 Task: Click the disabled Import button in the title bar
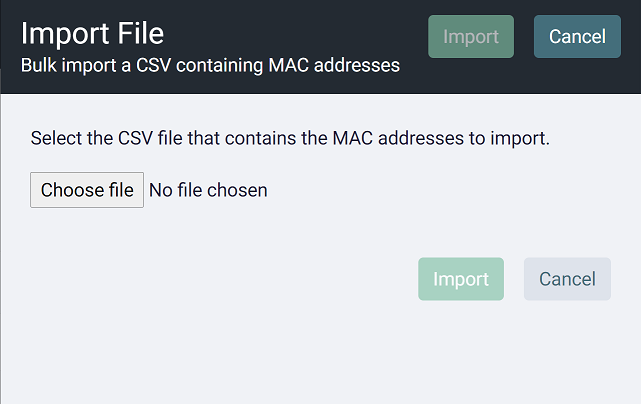pos(471,37)
